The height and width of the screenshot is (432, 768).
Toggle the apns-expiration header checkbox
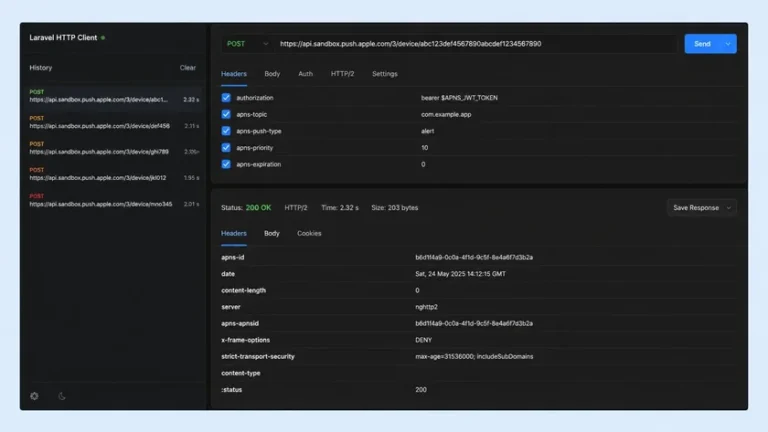[226, 164]
